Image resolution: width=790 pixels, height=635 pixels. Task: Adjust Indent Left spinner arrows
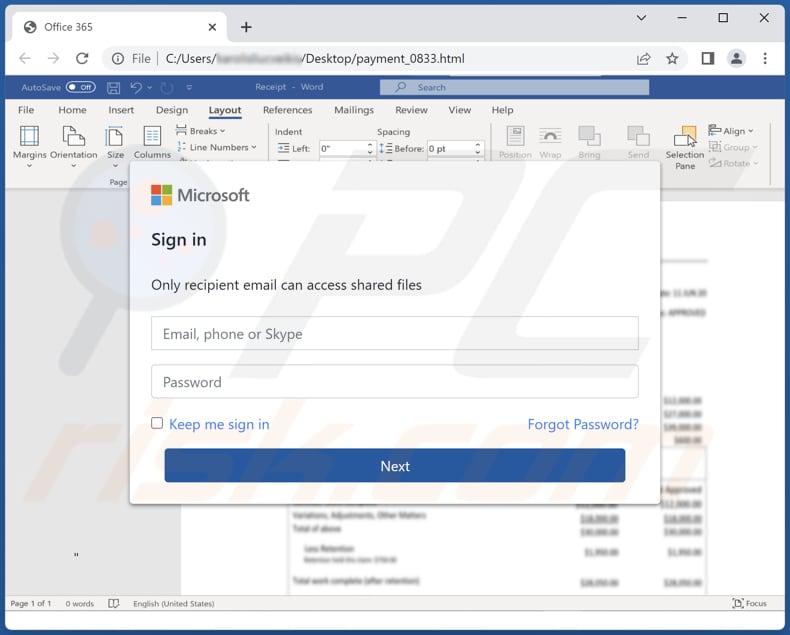point(370,148)
